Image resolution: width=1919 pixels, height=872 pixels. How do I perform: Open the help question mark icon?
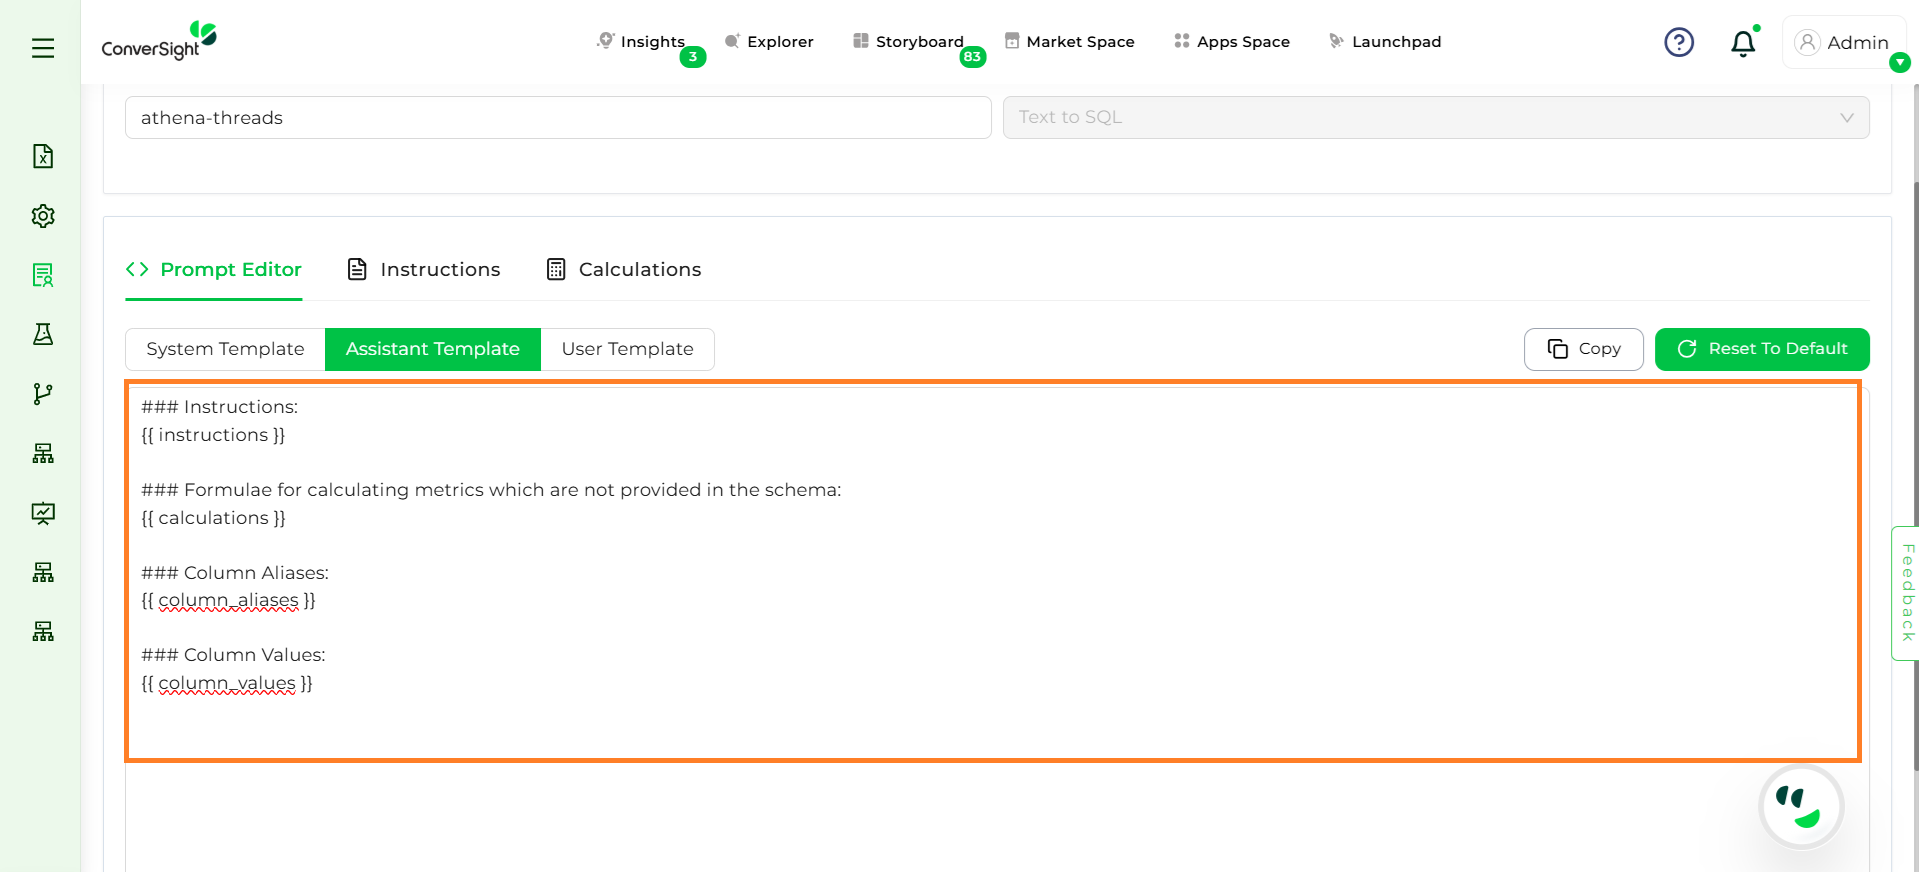click(x=1678, y=42)
